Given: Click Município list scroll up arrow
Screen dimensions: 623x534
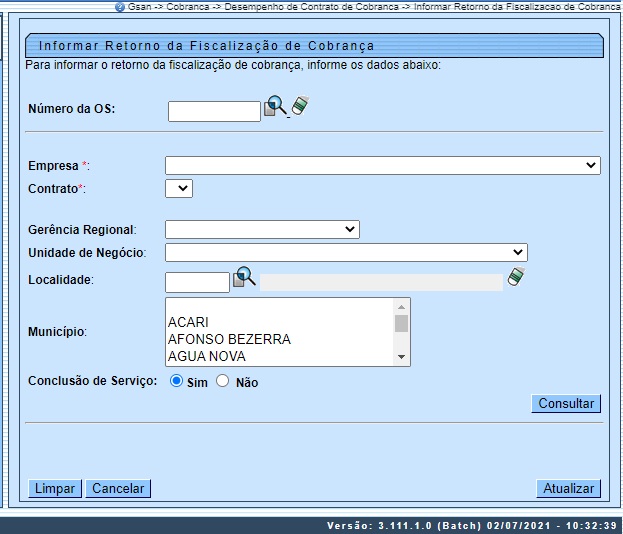Looking at the screenshot, I should (x=401, y=307).
